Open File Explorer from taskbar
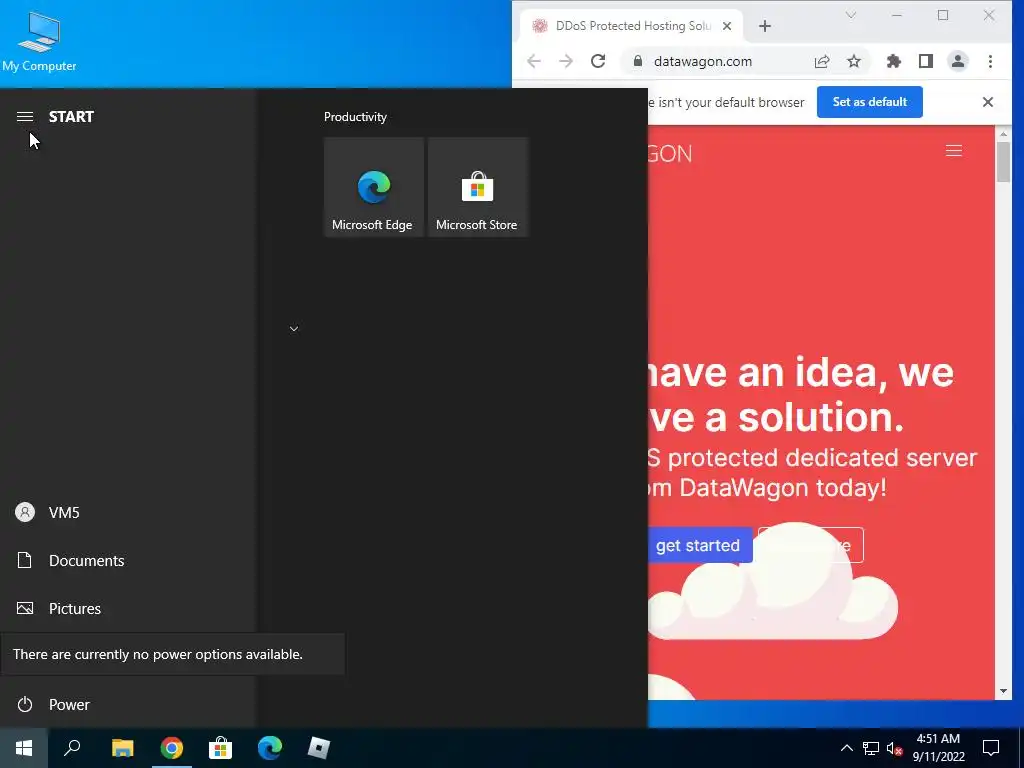 [x=122, y=748]
